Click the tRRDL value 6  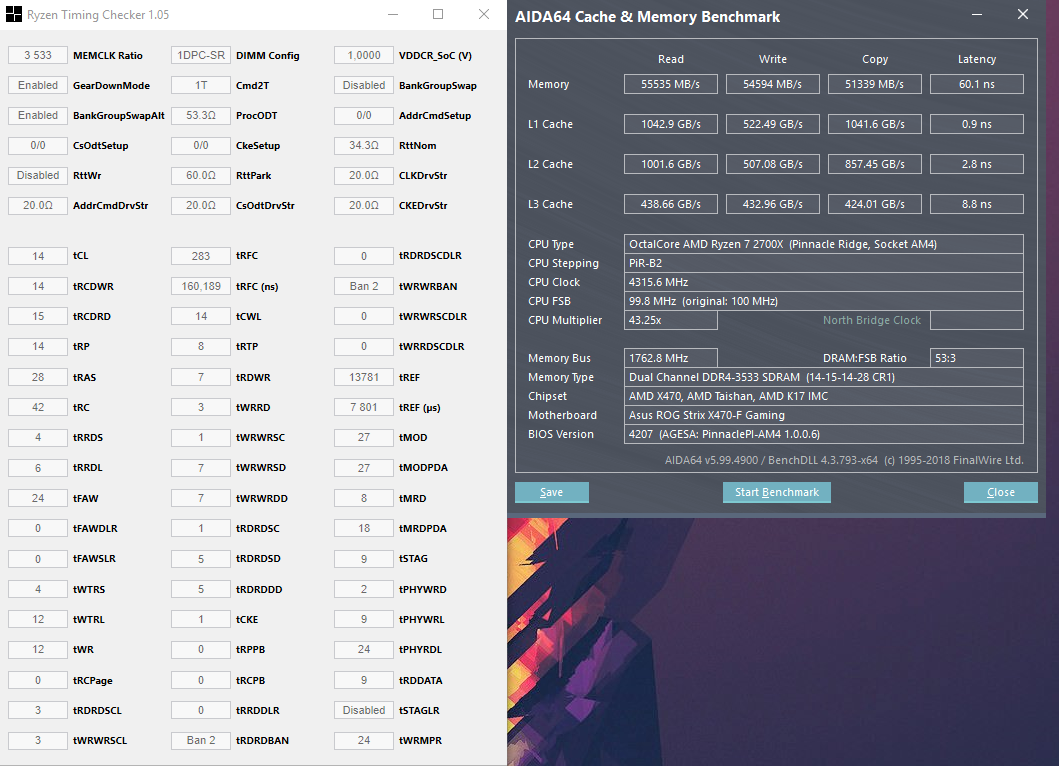coord(38,467)
